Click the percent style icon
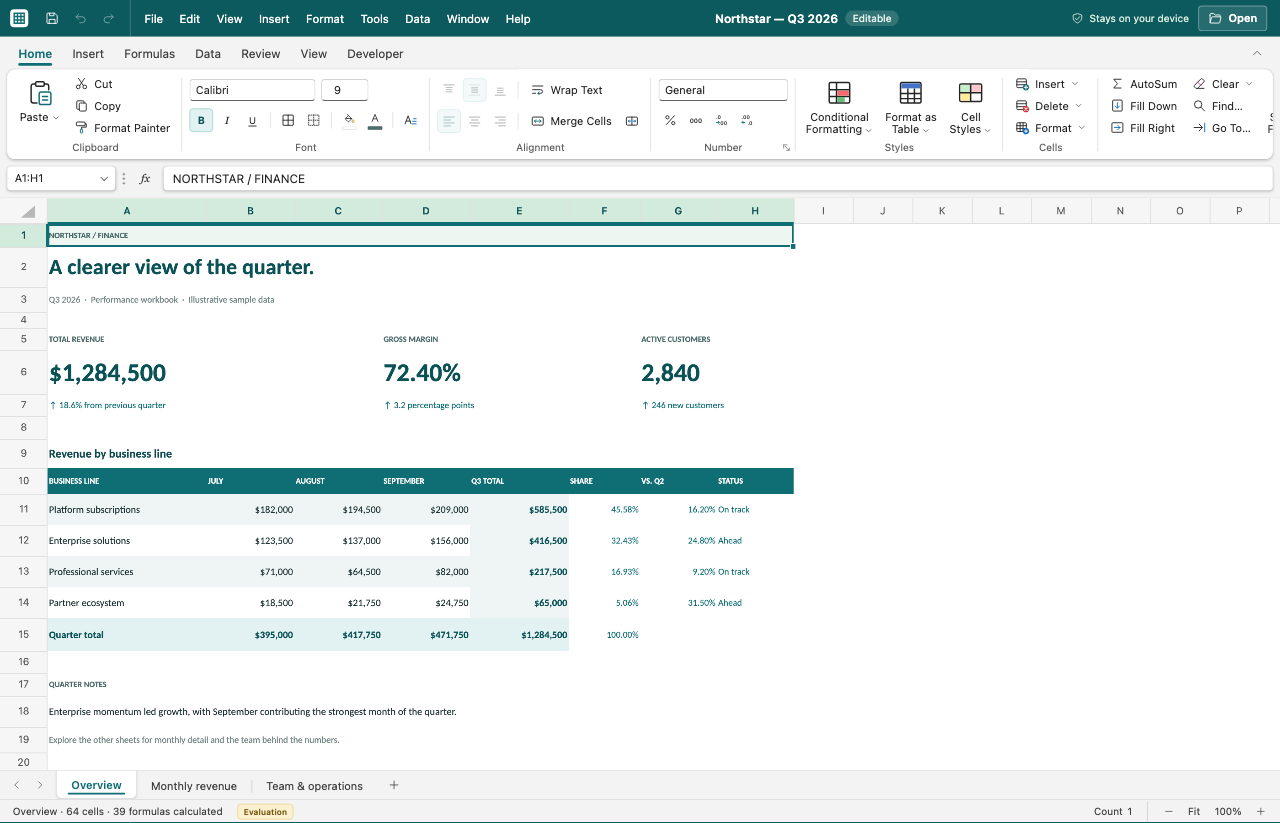This screenshot has width=1280, height=823. pyautogui.click(x=670, y=121)
